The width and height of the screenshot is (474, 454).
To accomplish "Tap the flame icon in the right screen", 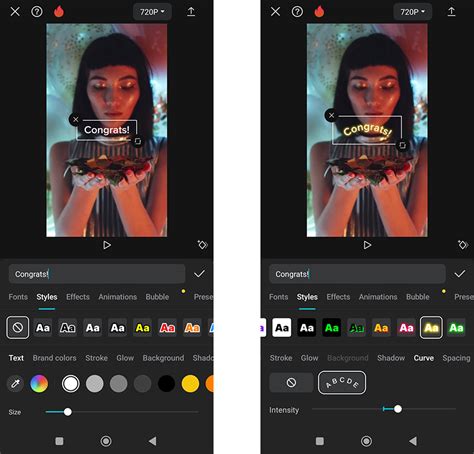I will [x=319, y=11].
